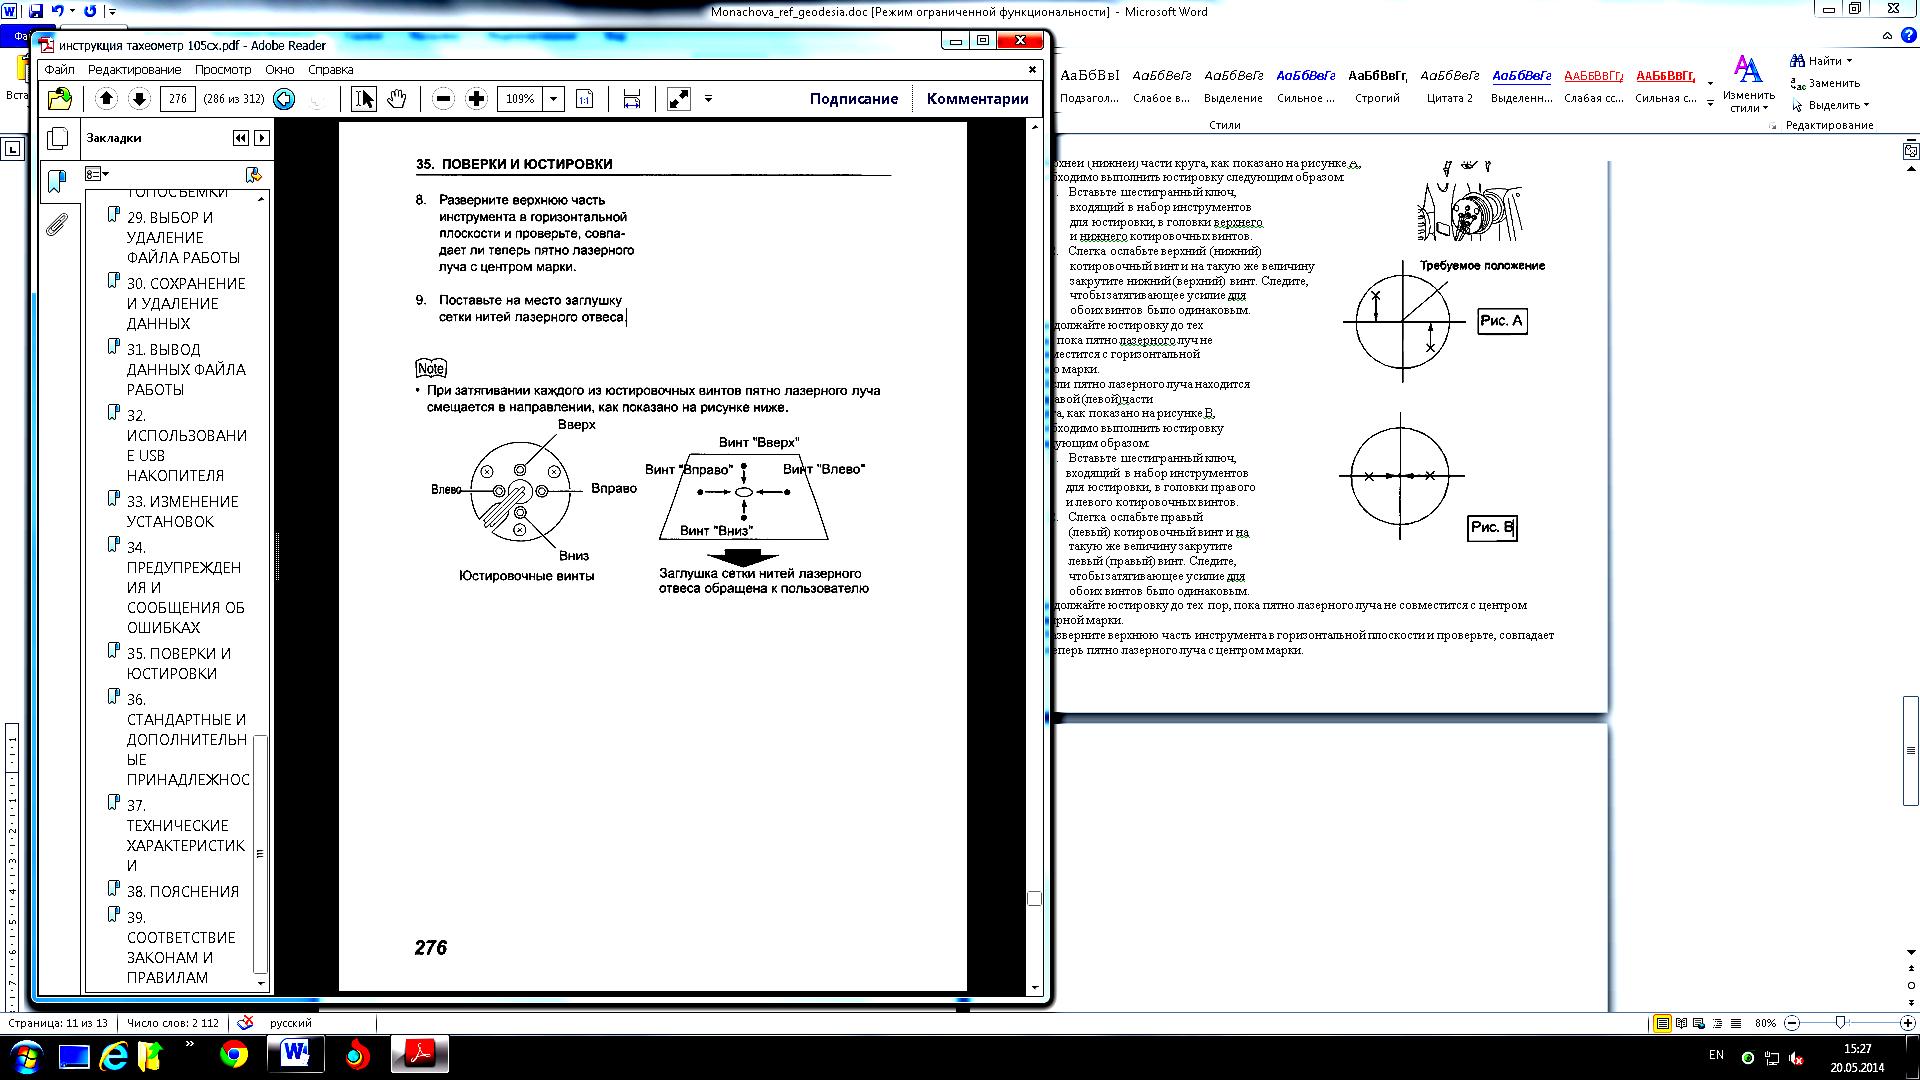1920x1080 pixels.
Task: Open the Select (Выделить) dropdown in Word
Action: 1830,105
